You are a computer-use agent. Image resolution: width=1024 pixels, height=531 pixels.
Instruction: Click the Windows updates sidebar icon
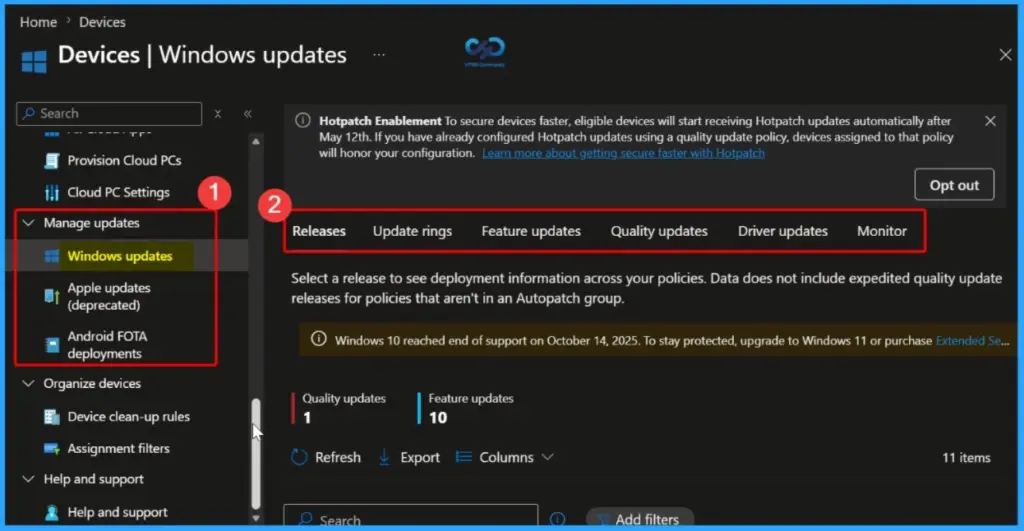coord(52,256)
